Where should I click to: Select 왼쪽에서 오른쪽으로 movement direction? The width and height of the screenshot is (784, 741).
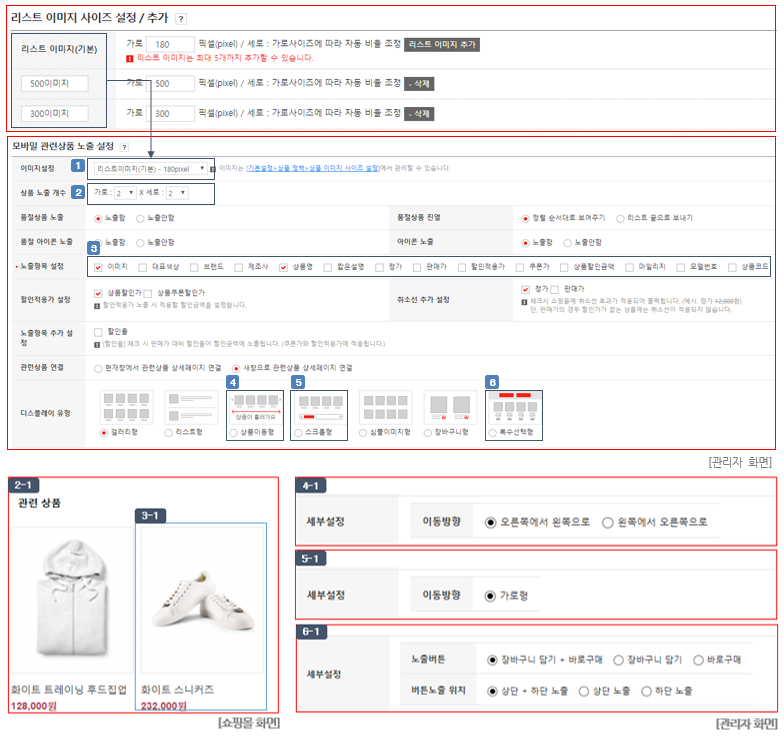point(608,522)
